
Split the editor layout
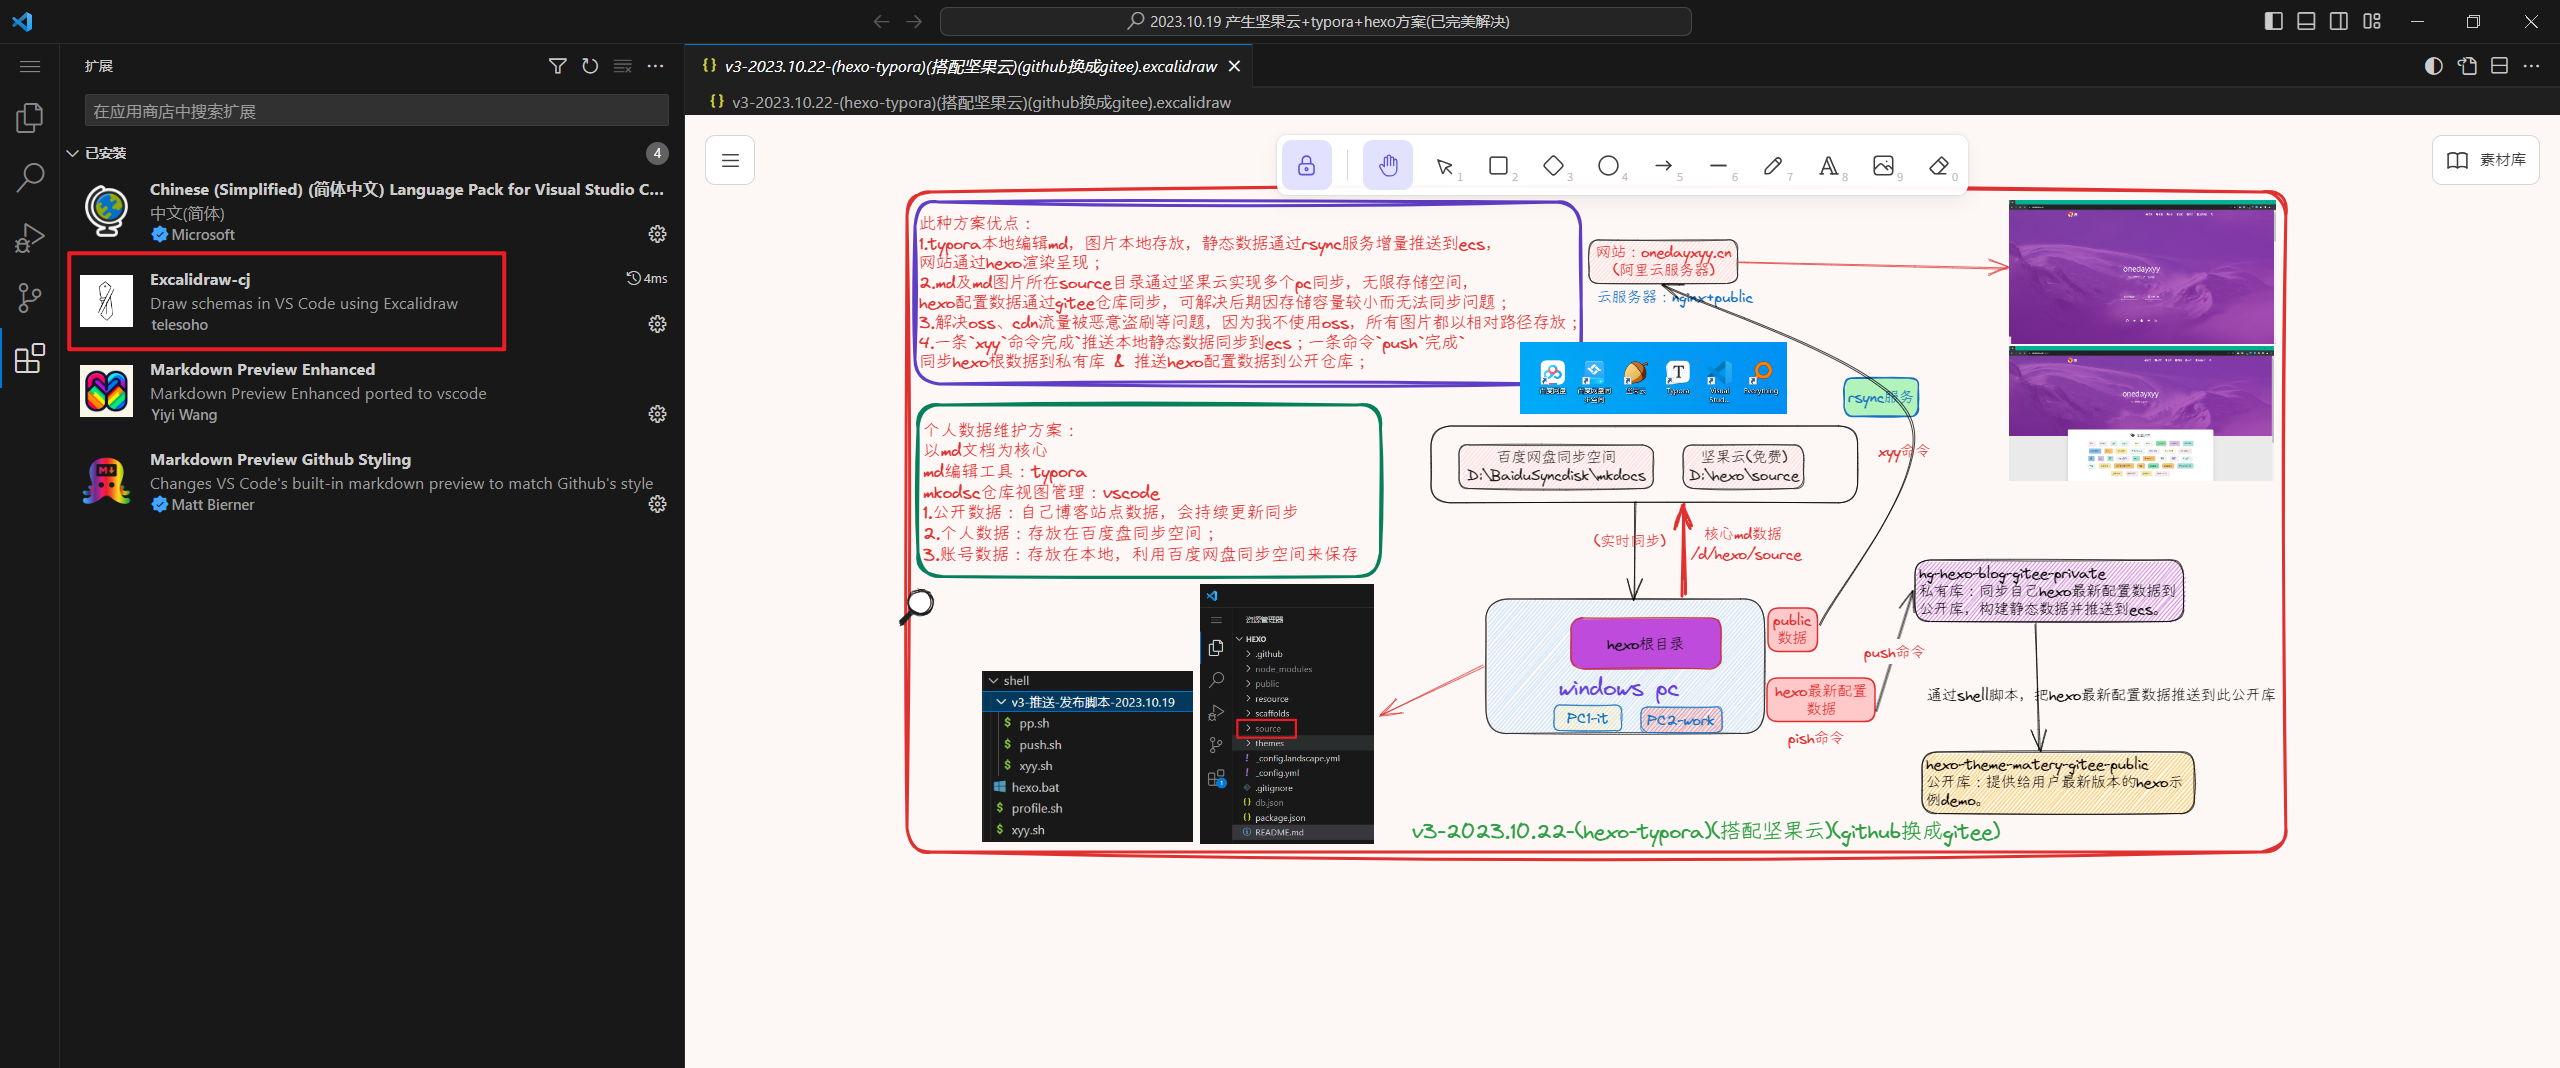[2499, 66]
